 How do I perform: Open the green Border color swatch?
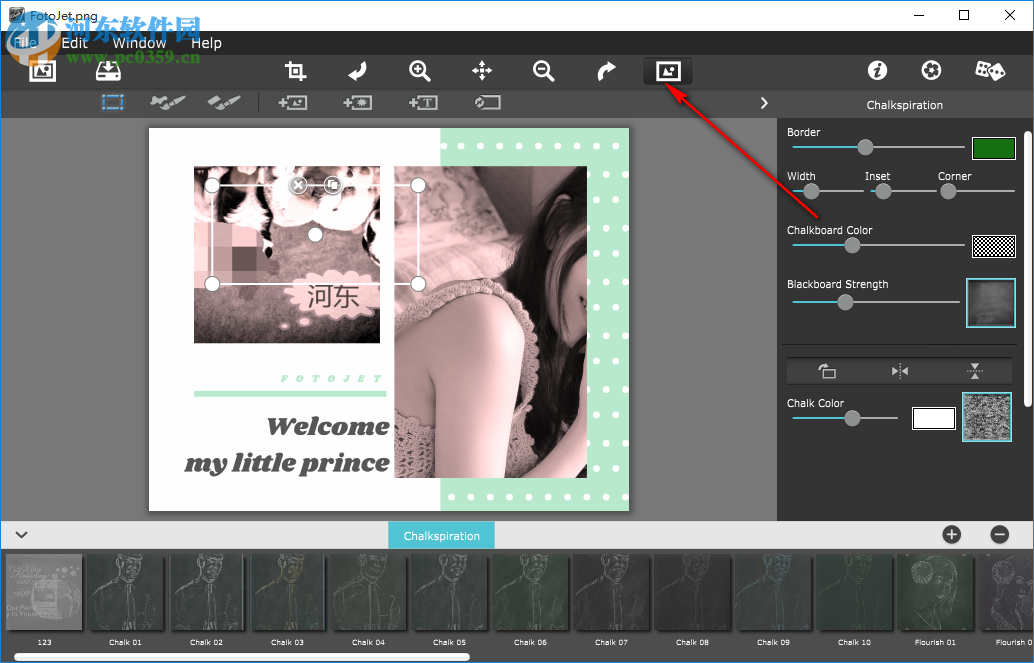tap(994, 148)
